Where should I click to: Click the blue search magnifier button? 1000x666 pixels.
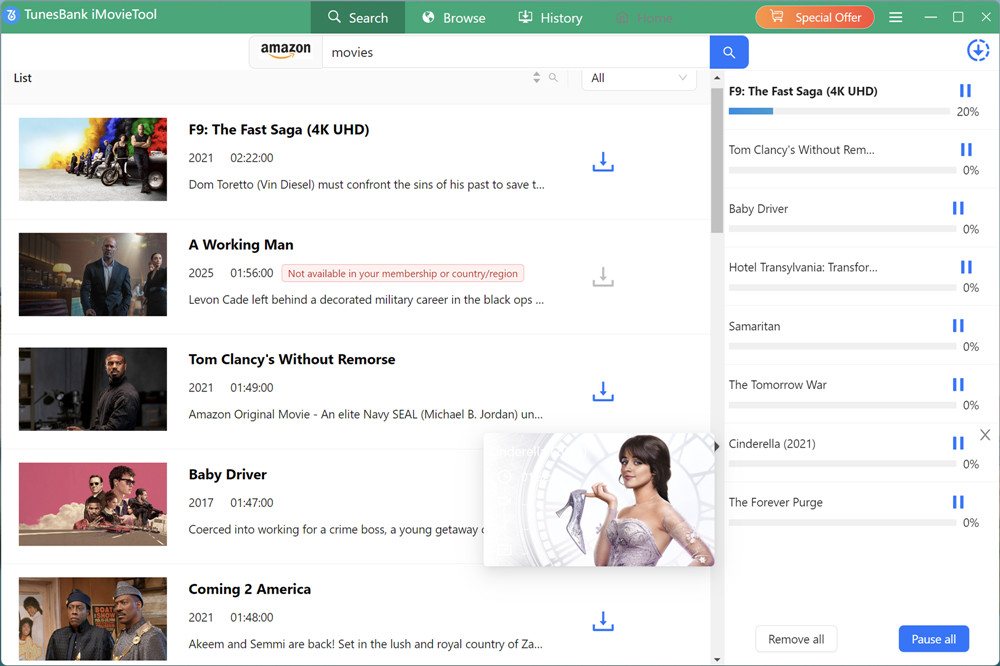(x=729, y=52)
